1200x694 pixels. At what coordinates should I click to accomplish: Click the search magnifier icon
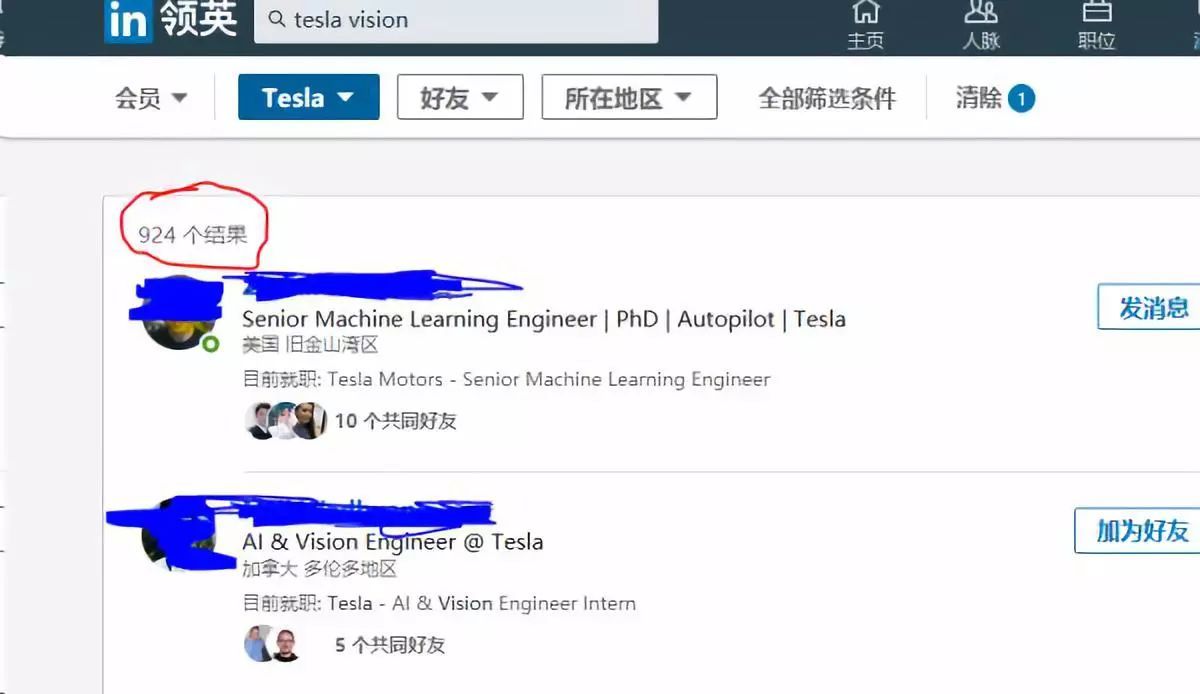pyautogui.click(x=276, y=19)
